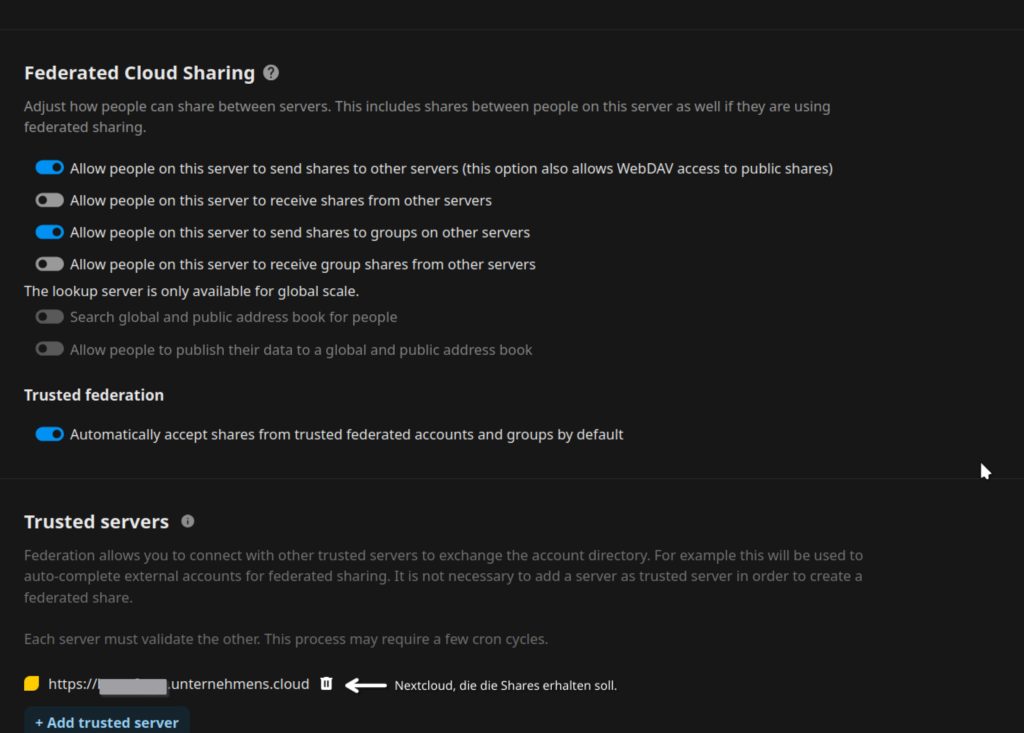Enable receiving group shares from other servers
The width and height of the screenshot is (1024, 733).
(49, 264)
